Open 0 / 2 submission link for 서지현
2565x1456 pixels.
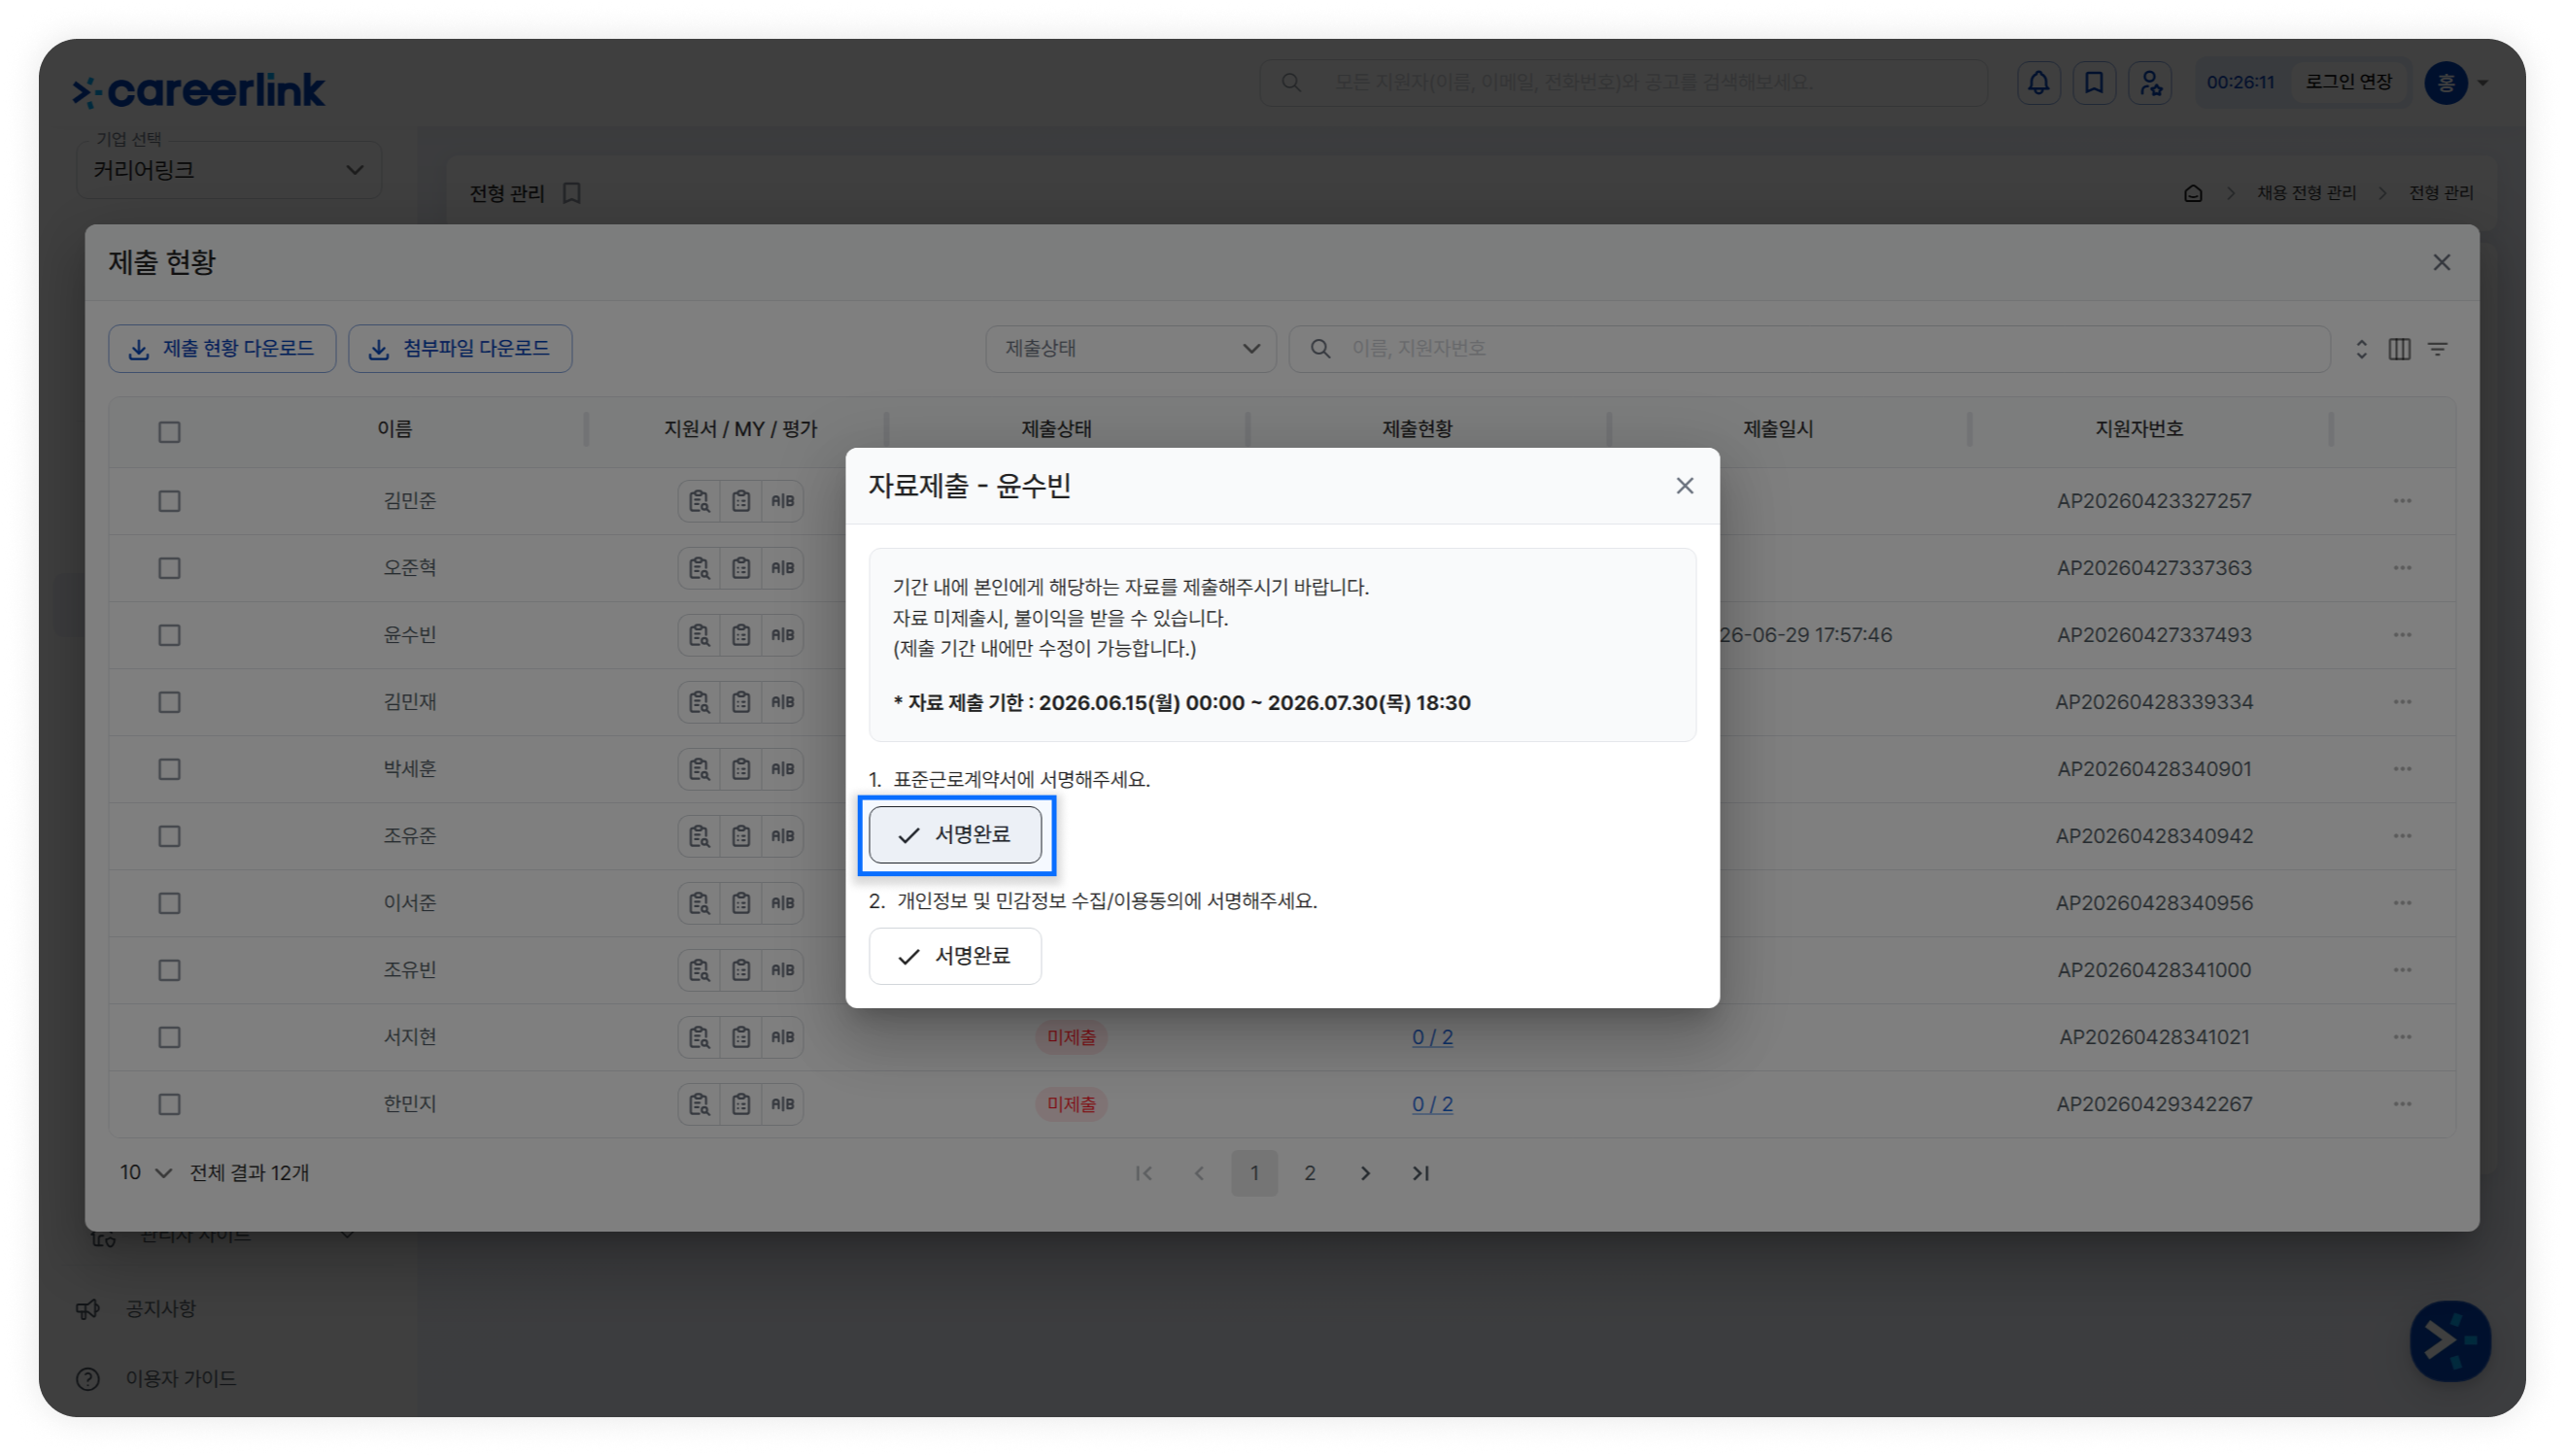point(1432,1037)
